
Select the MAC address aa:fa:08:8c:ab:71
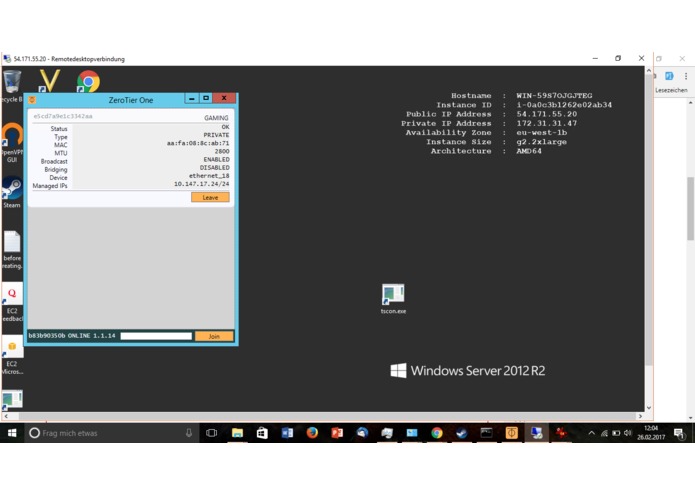tap(198, 143)
